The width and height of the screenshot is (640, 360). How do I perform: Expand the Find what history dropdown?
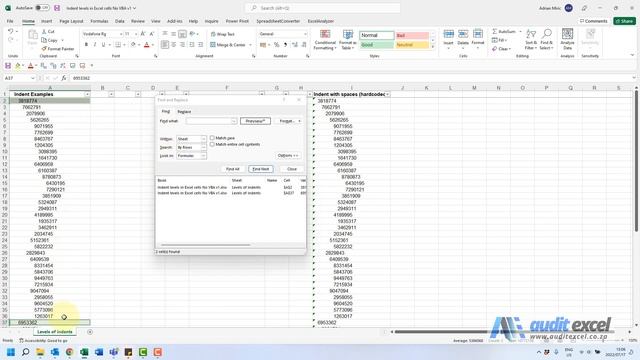coord(234,121)
